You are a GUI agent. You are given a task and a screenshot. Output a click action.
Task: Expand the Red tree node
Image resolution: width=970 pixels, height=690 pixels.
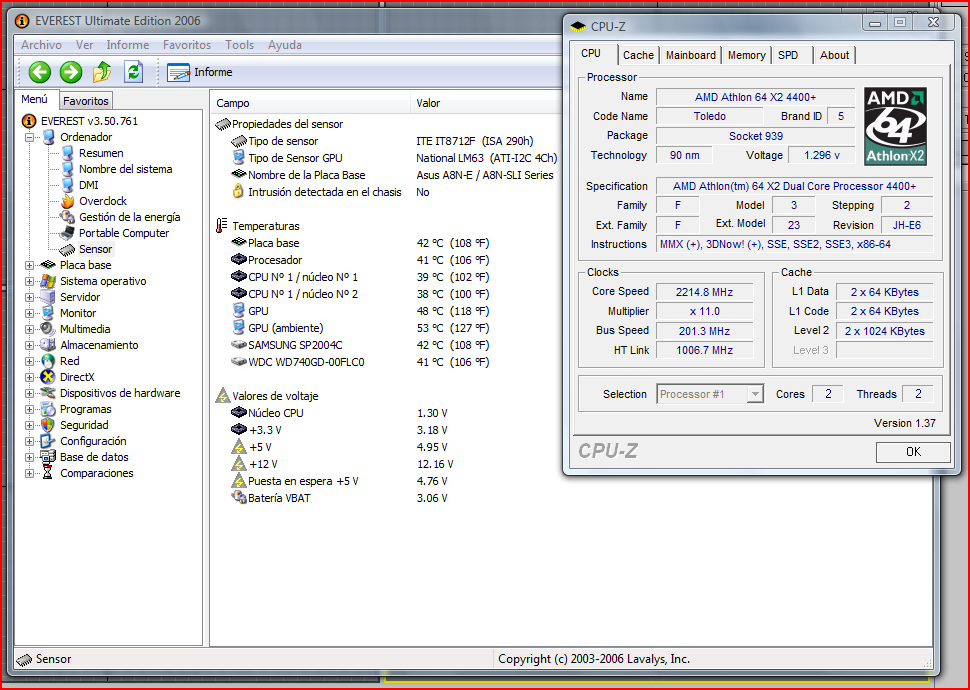click(x=29, y=361)
